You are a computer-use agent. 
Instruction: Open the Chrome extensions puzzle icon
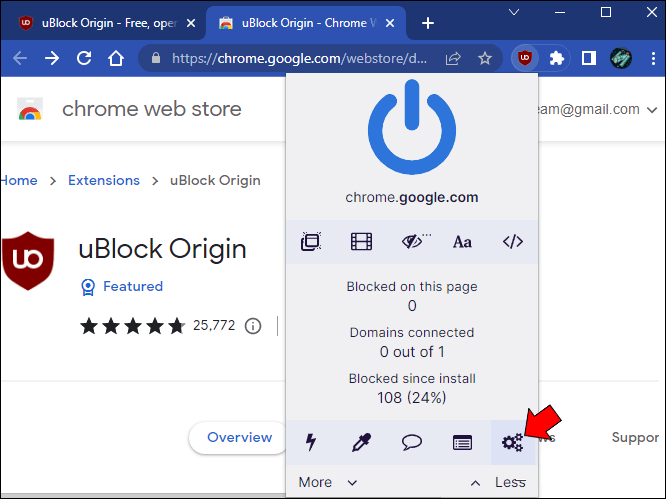556,58
